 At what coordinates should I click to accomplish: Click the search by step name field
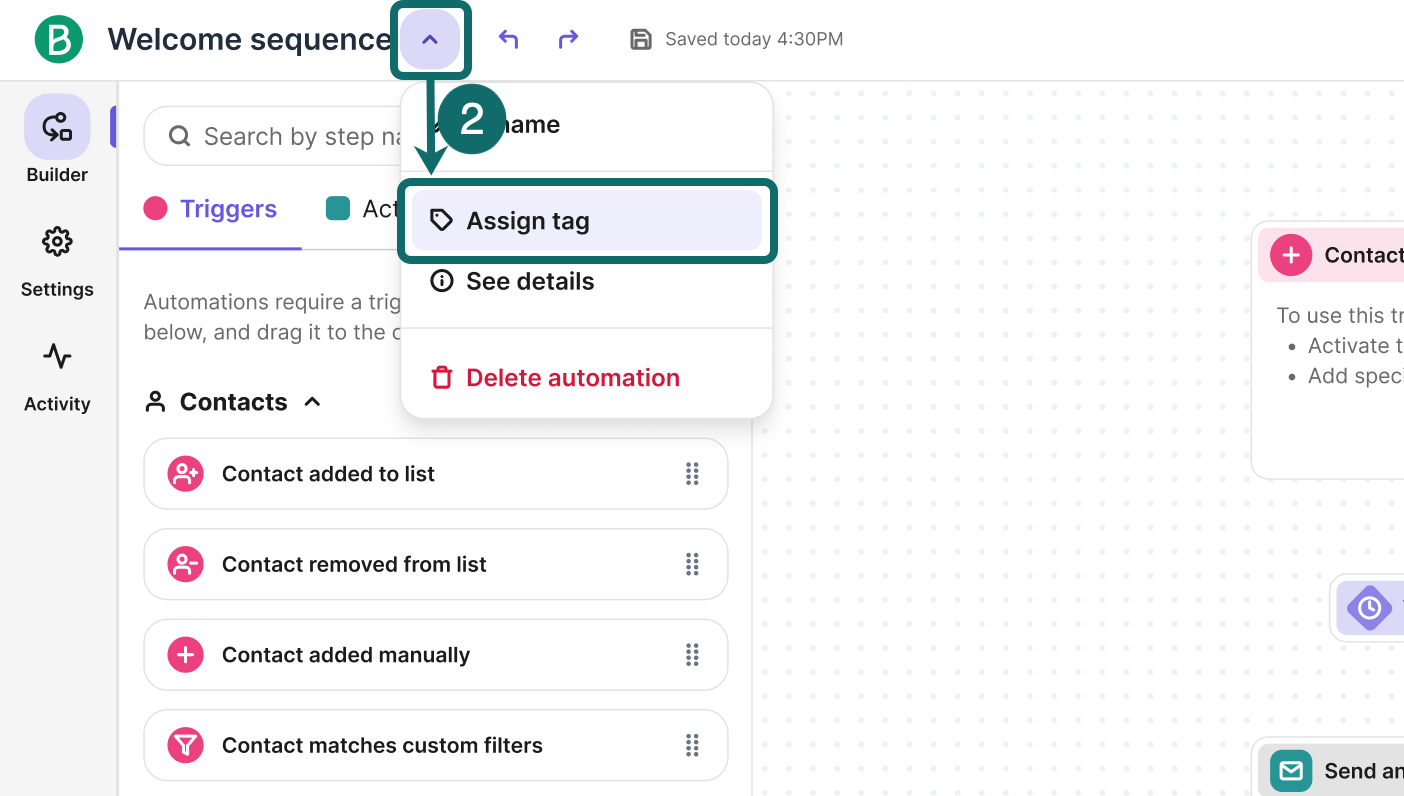[x=300, y=135]
